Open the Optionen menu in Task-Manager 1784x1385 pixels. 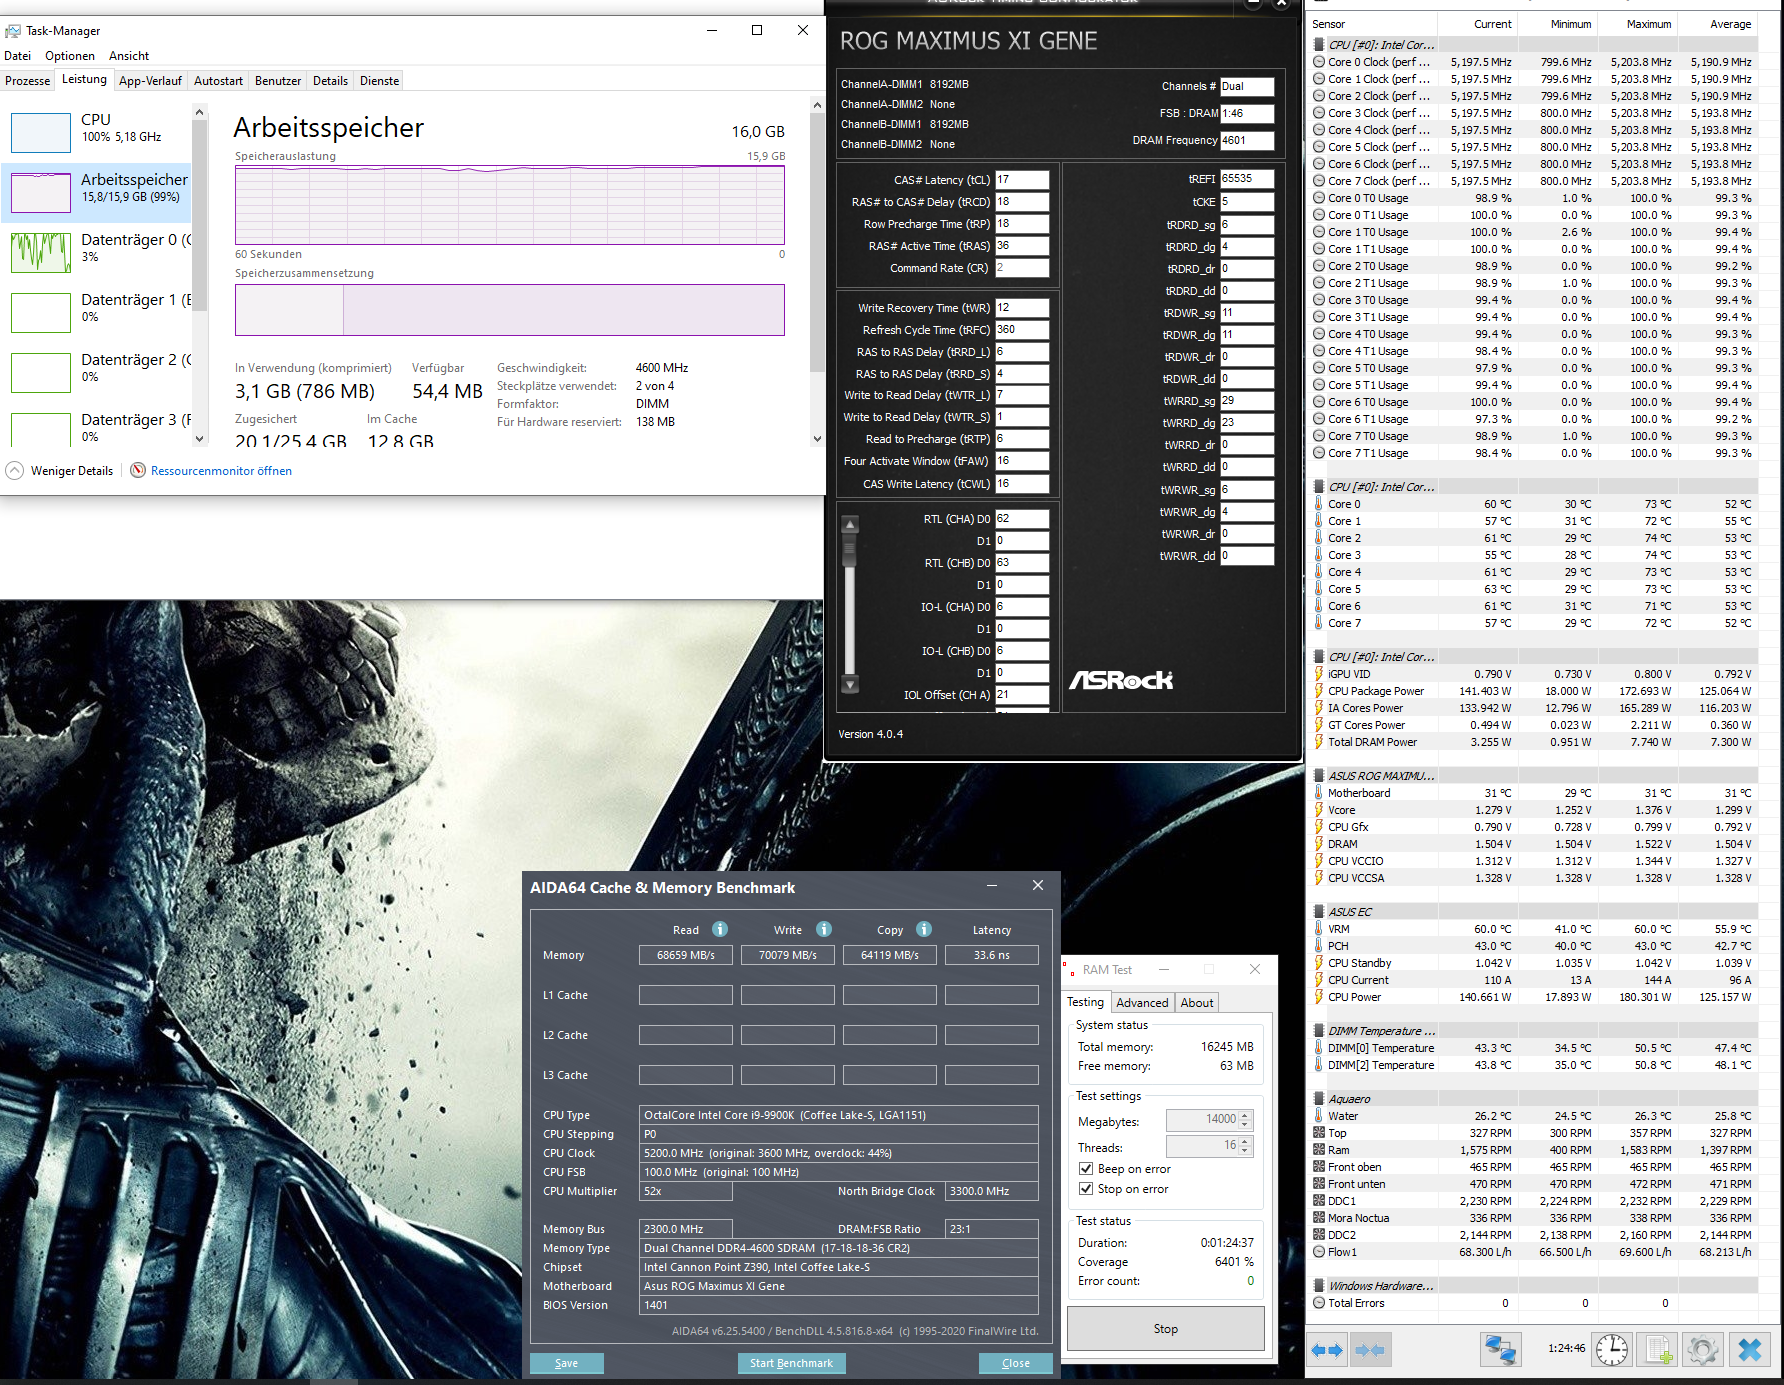tap(70, 56)
